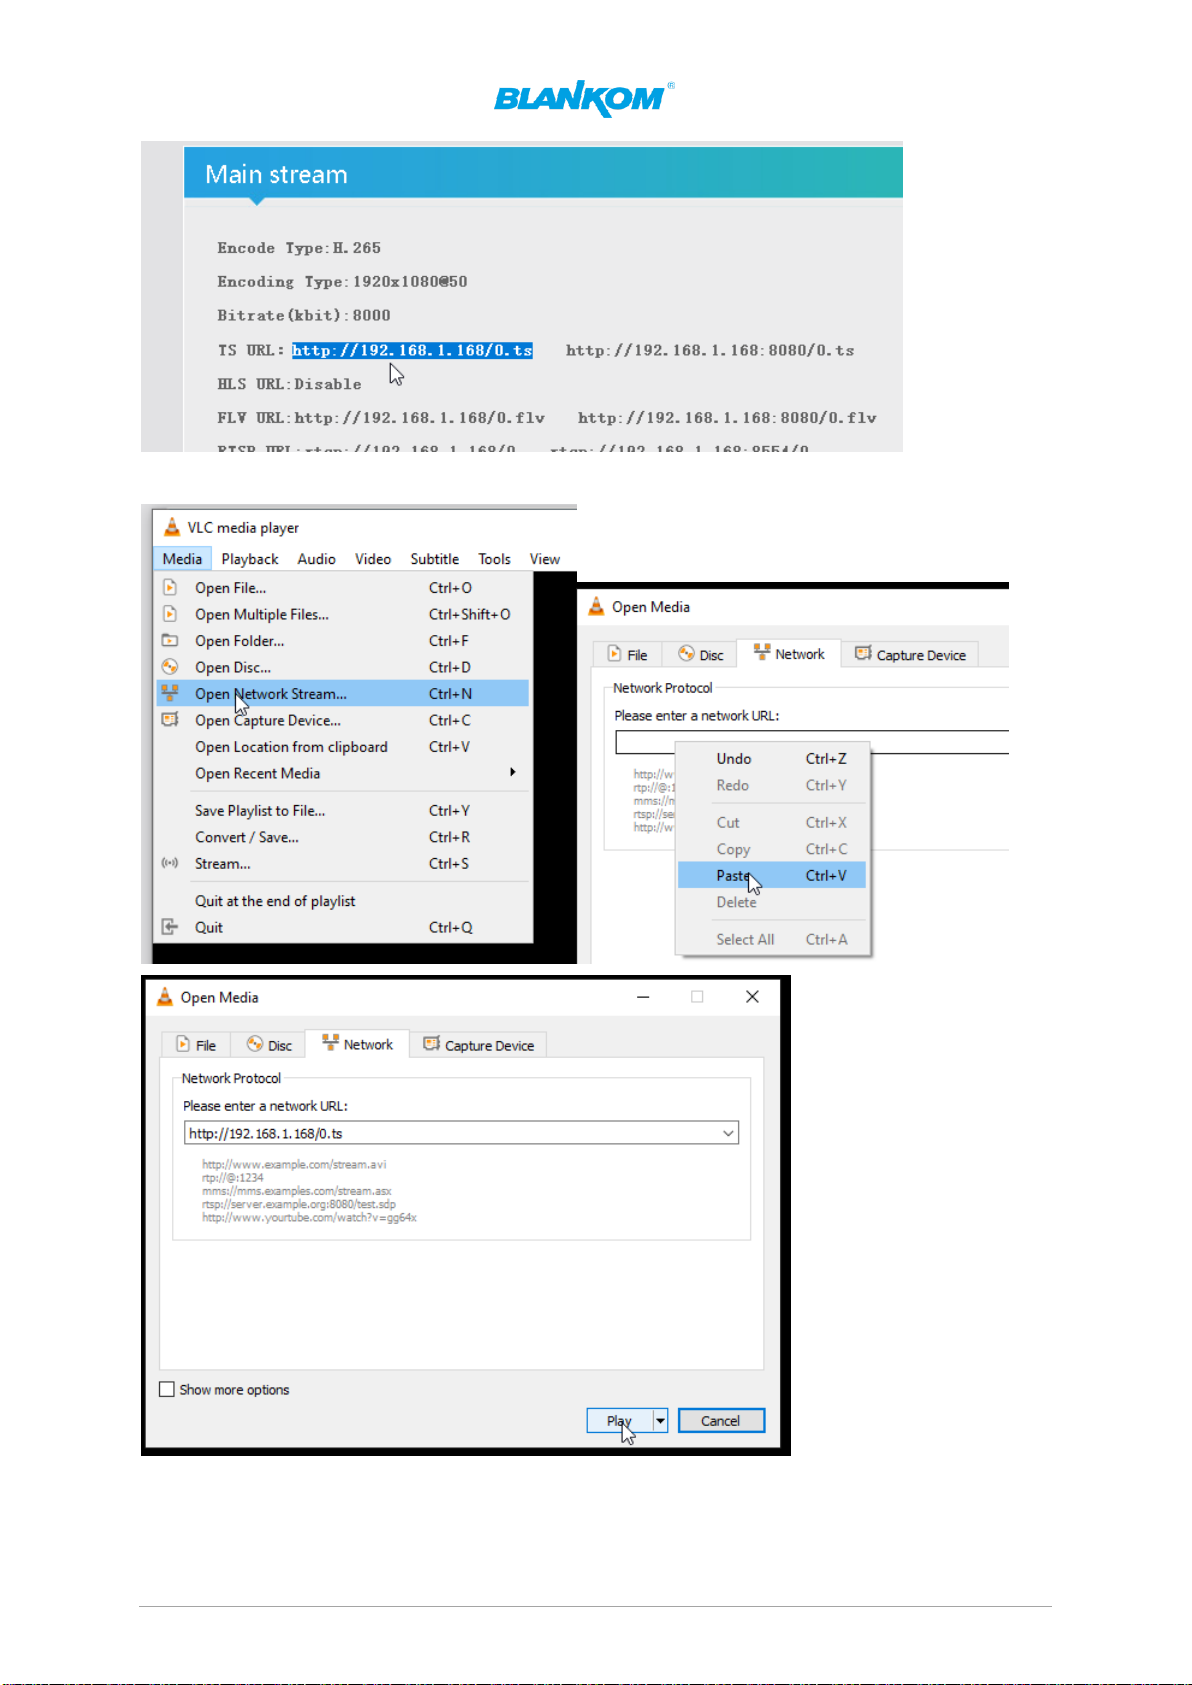Click FLV URL with port 8080
Viewport: 1192px width, 1685px height.
(x=727, y=418)
